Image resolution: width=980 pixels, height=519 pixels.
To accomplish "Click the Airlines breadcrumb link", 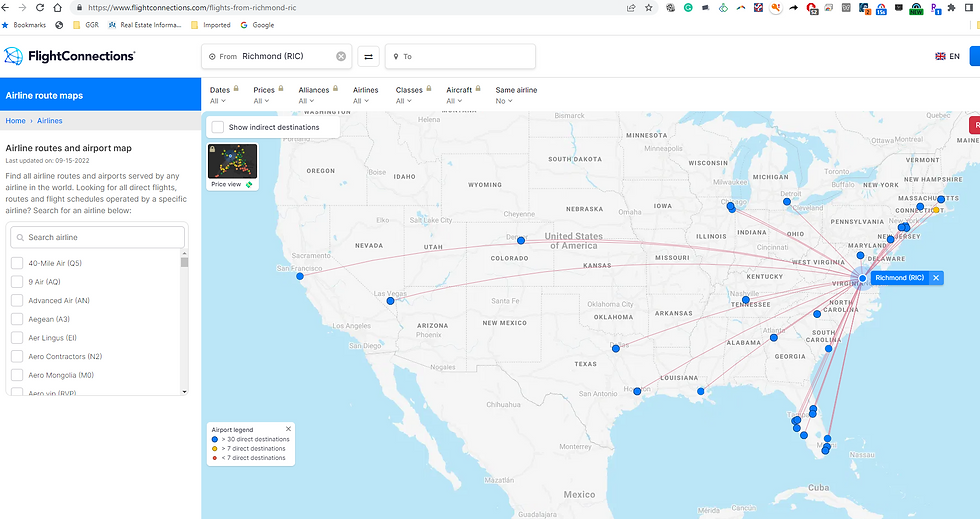I will pos(49,121).
